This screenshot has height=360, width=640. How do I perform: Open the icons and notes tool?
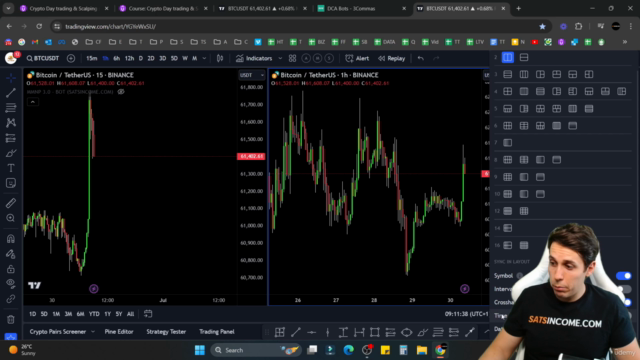11,183
